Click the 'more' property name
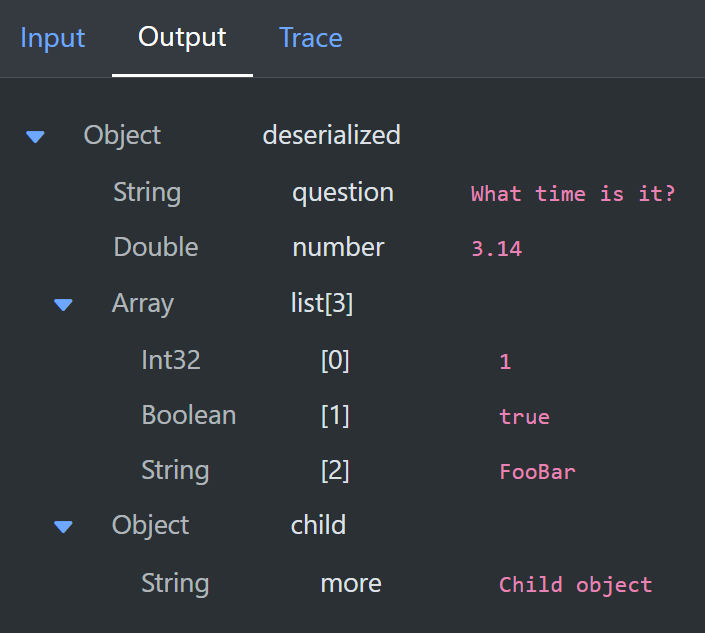This screenshot has width=705, height=633. pos(350,583)
